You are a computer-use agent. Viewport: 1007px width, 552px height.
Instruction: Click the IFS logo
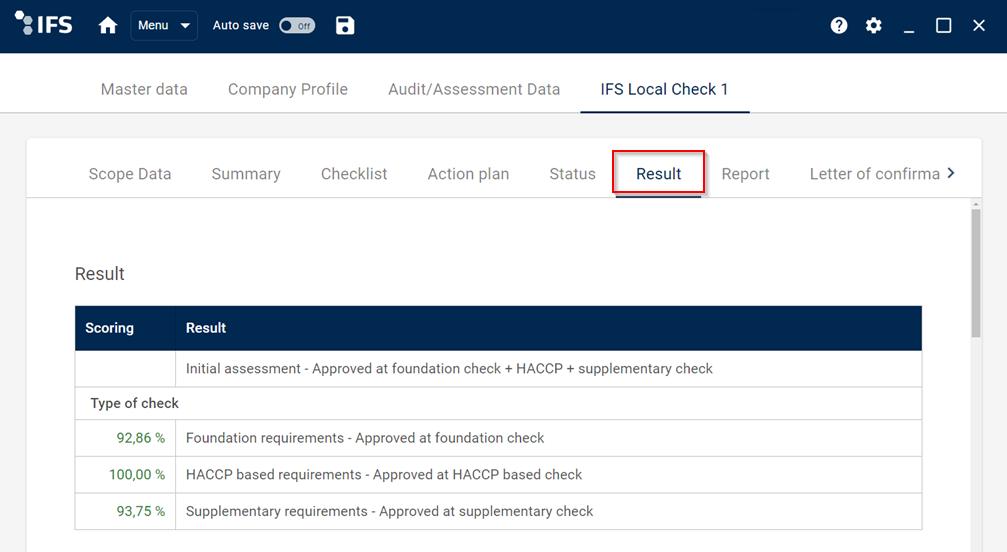click(44, 25)
